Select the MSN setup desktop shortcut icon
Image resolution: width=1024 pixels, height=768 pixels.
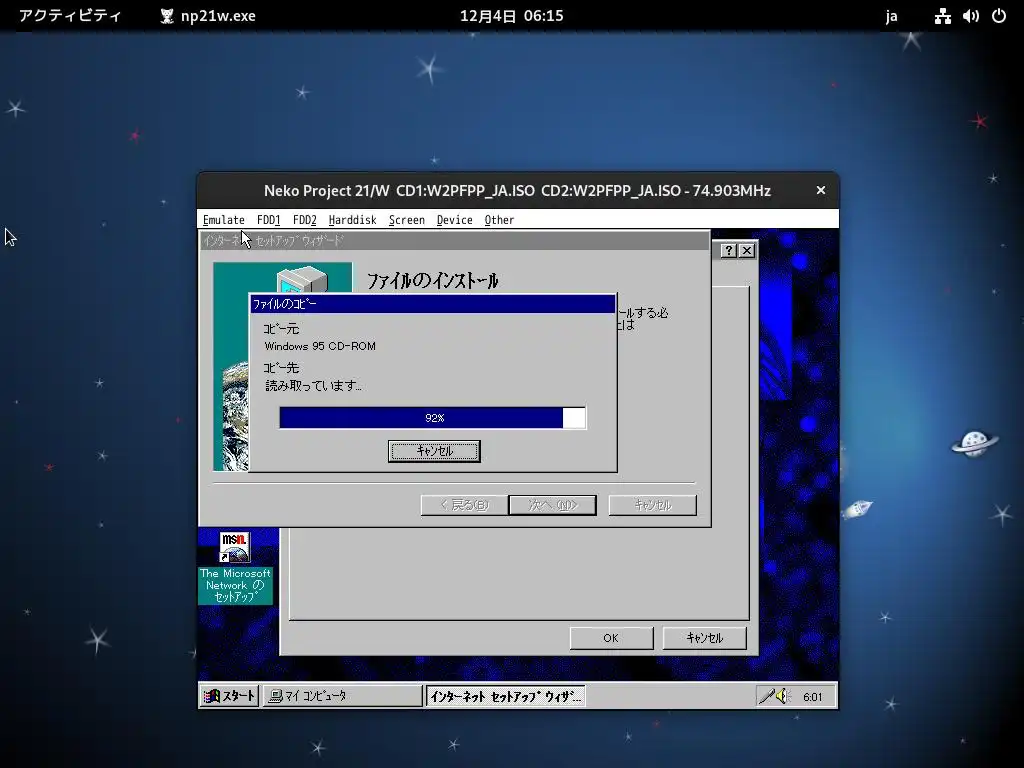click(x=234, y=547)
